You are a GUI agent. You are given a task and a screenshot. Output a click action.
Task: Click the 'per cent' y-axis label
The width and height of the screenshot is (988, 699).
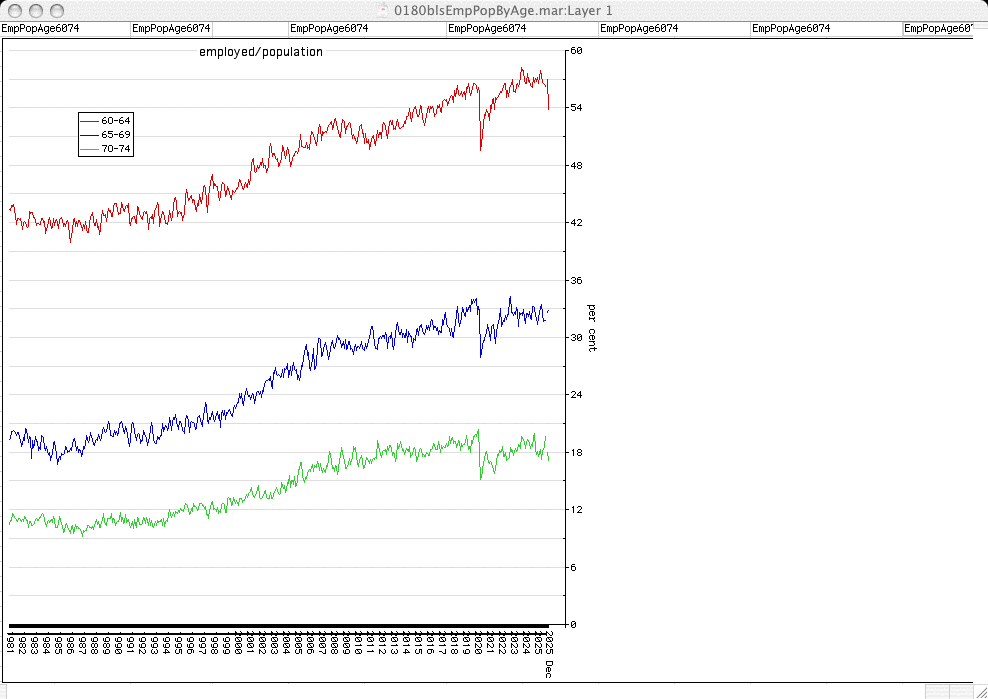591,327
